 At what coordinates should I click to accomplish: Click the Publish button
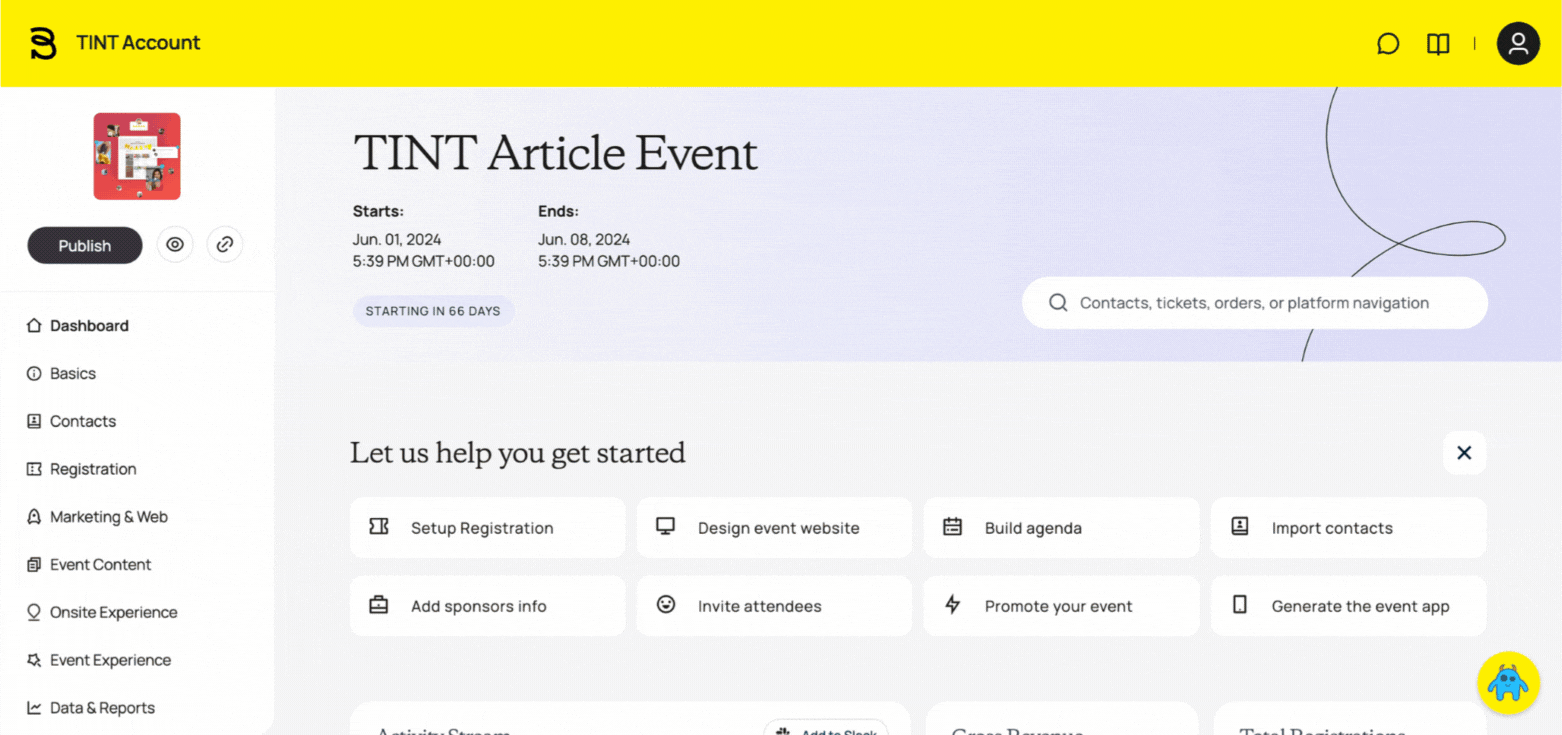click(x=85, y=245)
